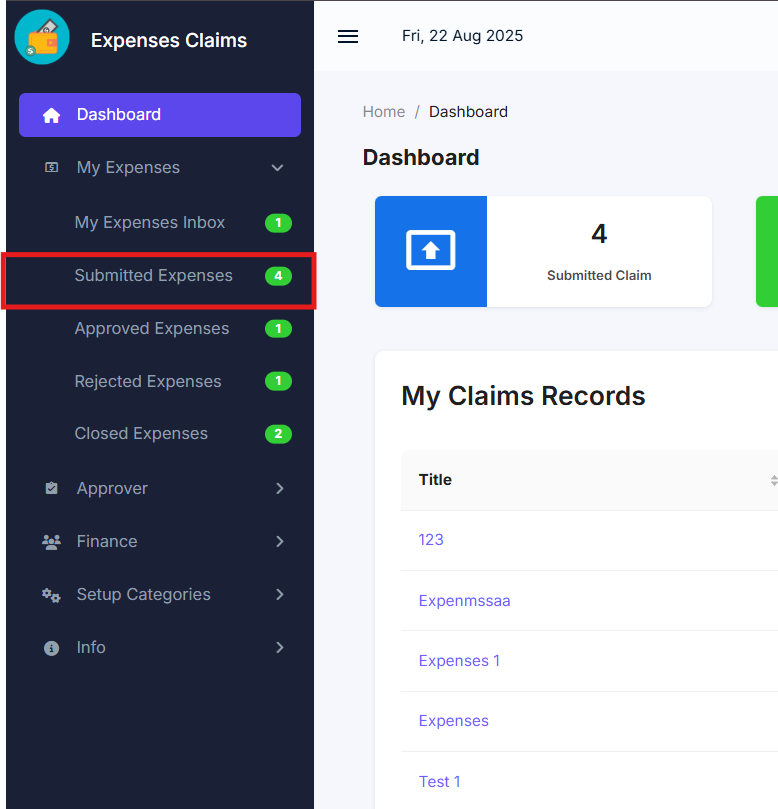Click the blue upload icon on Submitted Claim card
Image resolution: width=778 pixels, height=809 pixels.
pyautogui.click(x=431, y=251)
